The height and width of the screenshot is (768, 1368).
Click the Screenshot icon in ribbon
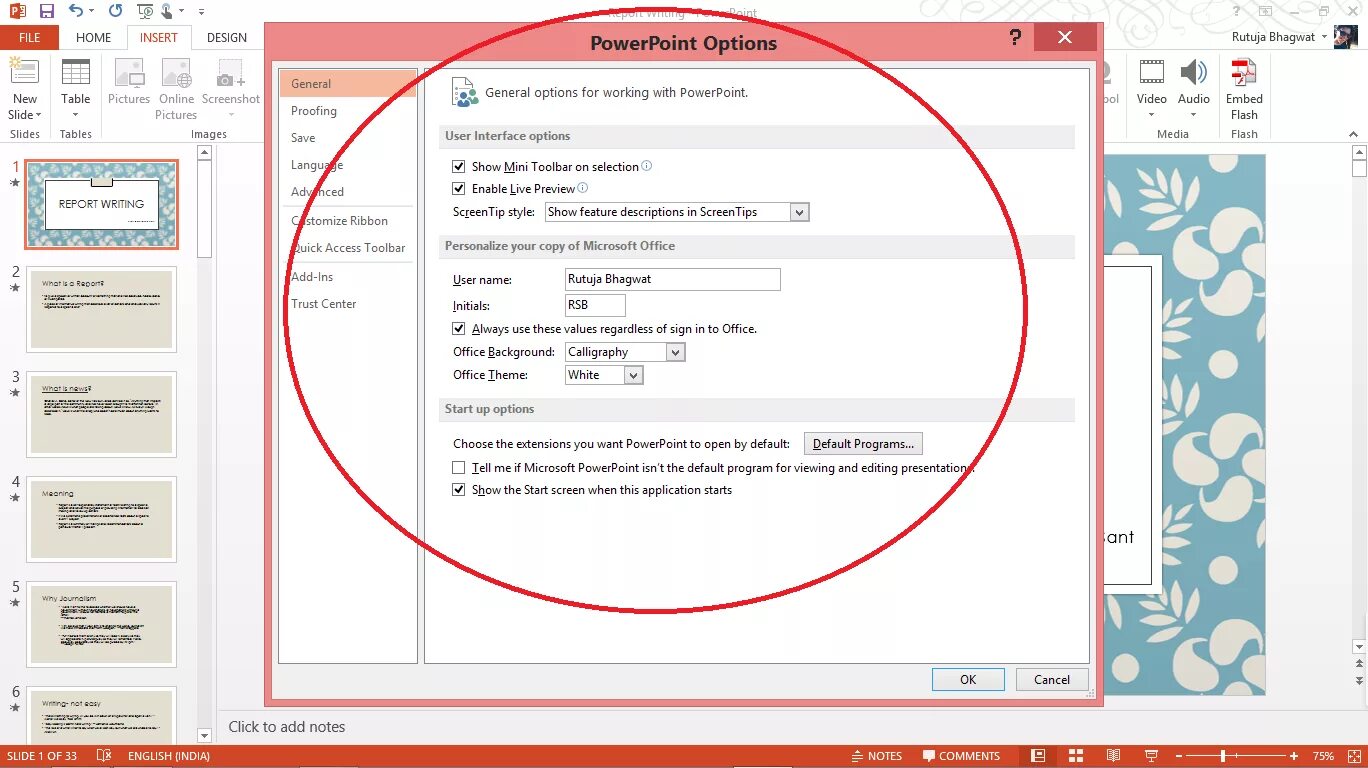(x=231, y=74)
